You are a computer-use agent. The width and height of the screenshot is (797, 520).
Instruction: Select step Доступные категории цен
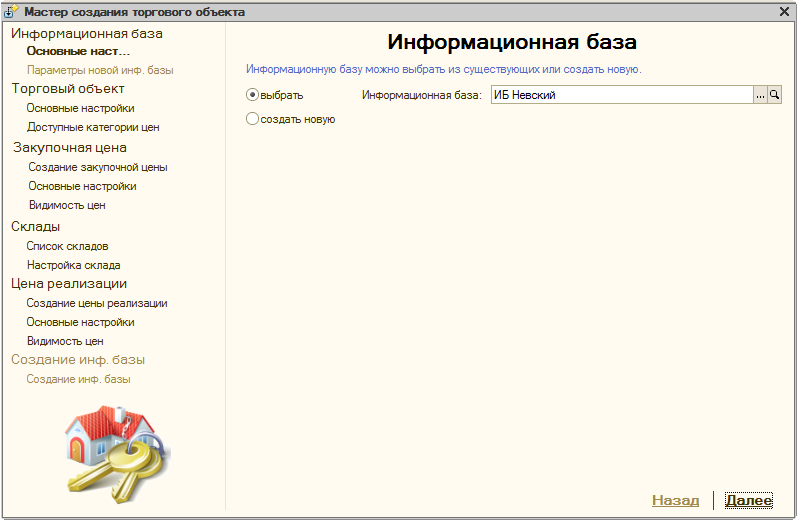93,127
